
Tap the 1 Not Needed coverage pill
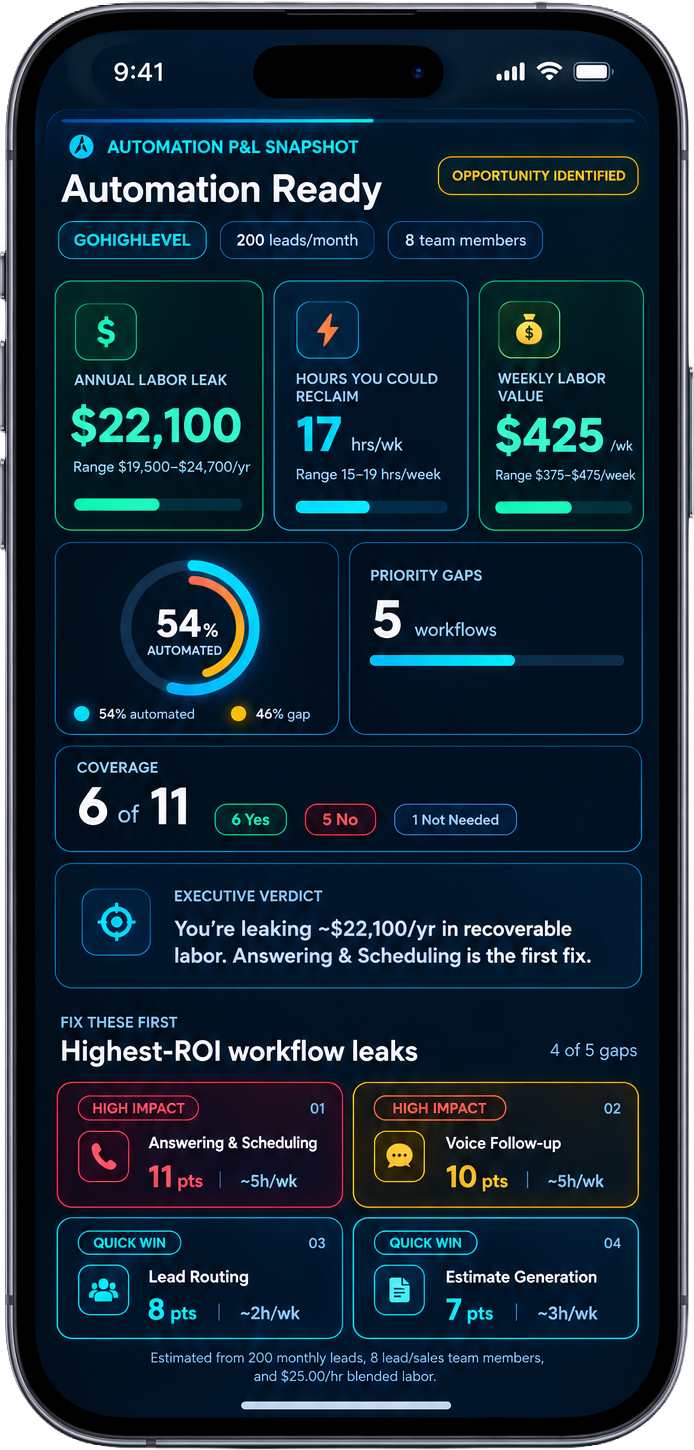455,820
